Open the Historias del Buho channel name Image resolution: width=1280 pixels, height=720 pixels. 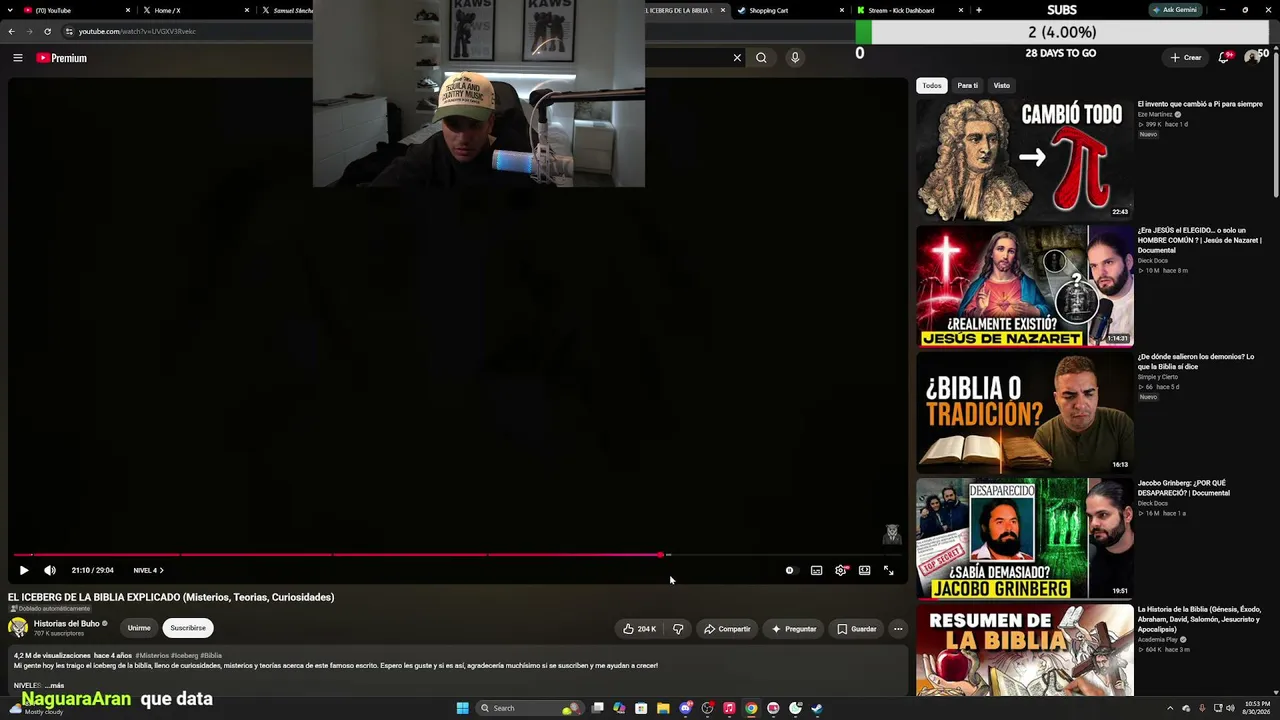coord(67,623)
